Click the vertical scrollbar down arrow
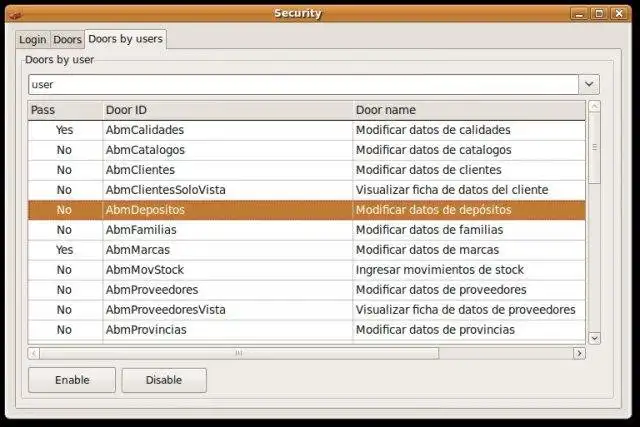This screenshot has width=640, height=427. coord(594,338)
